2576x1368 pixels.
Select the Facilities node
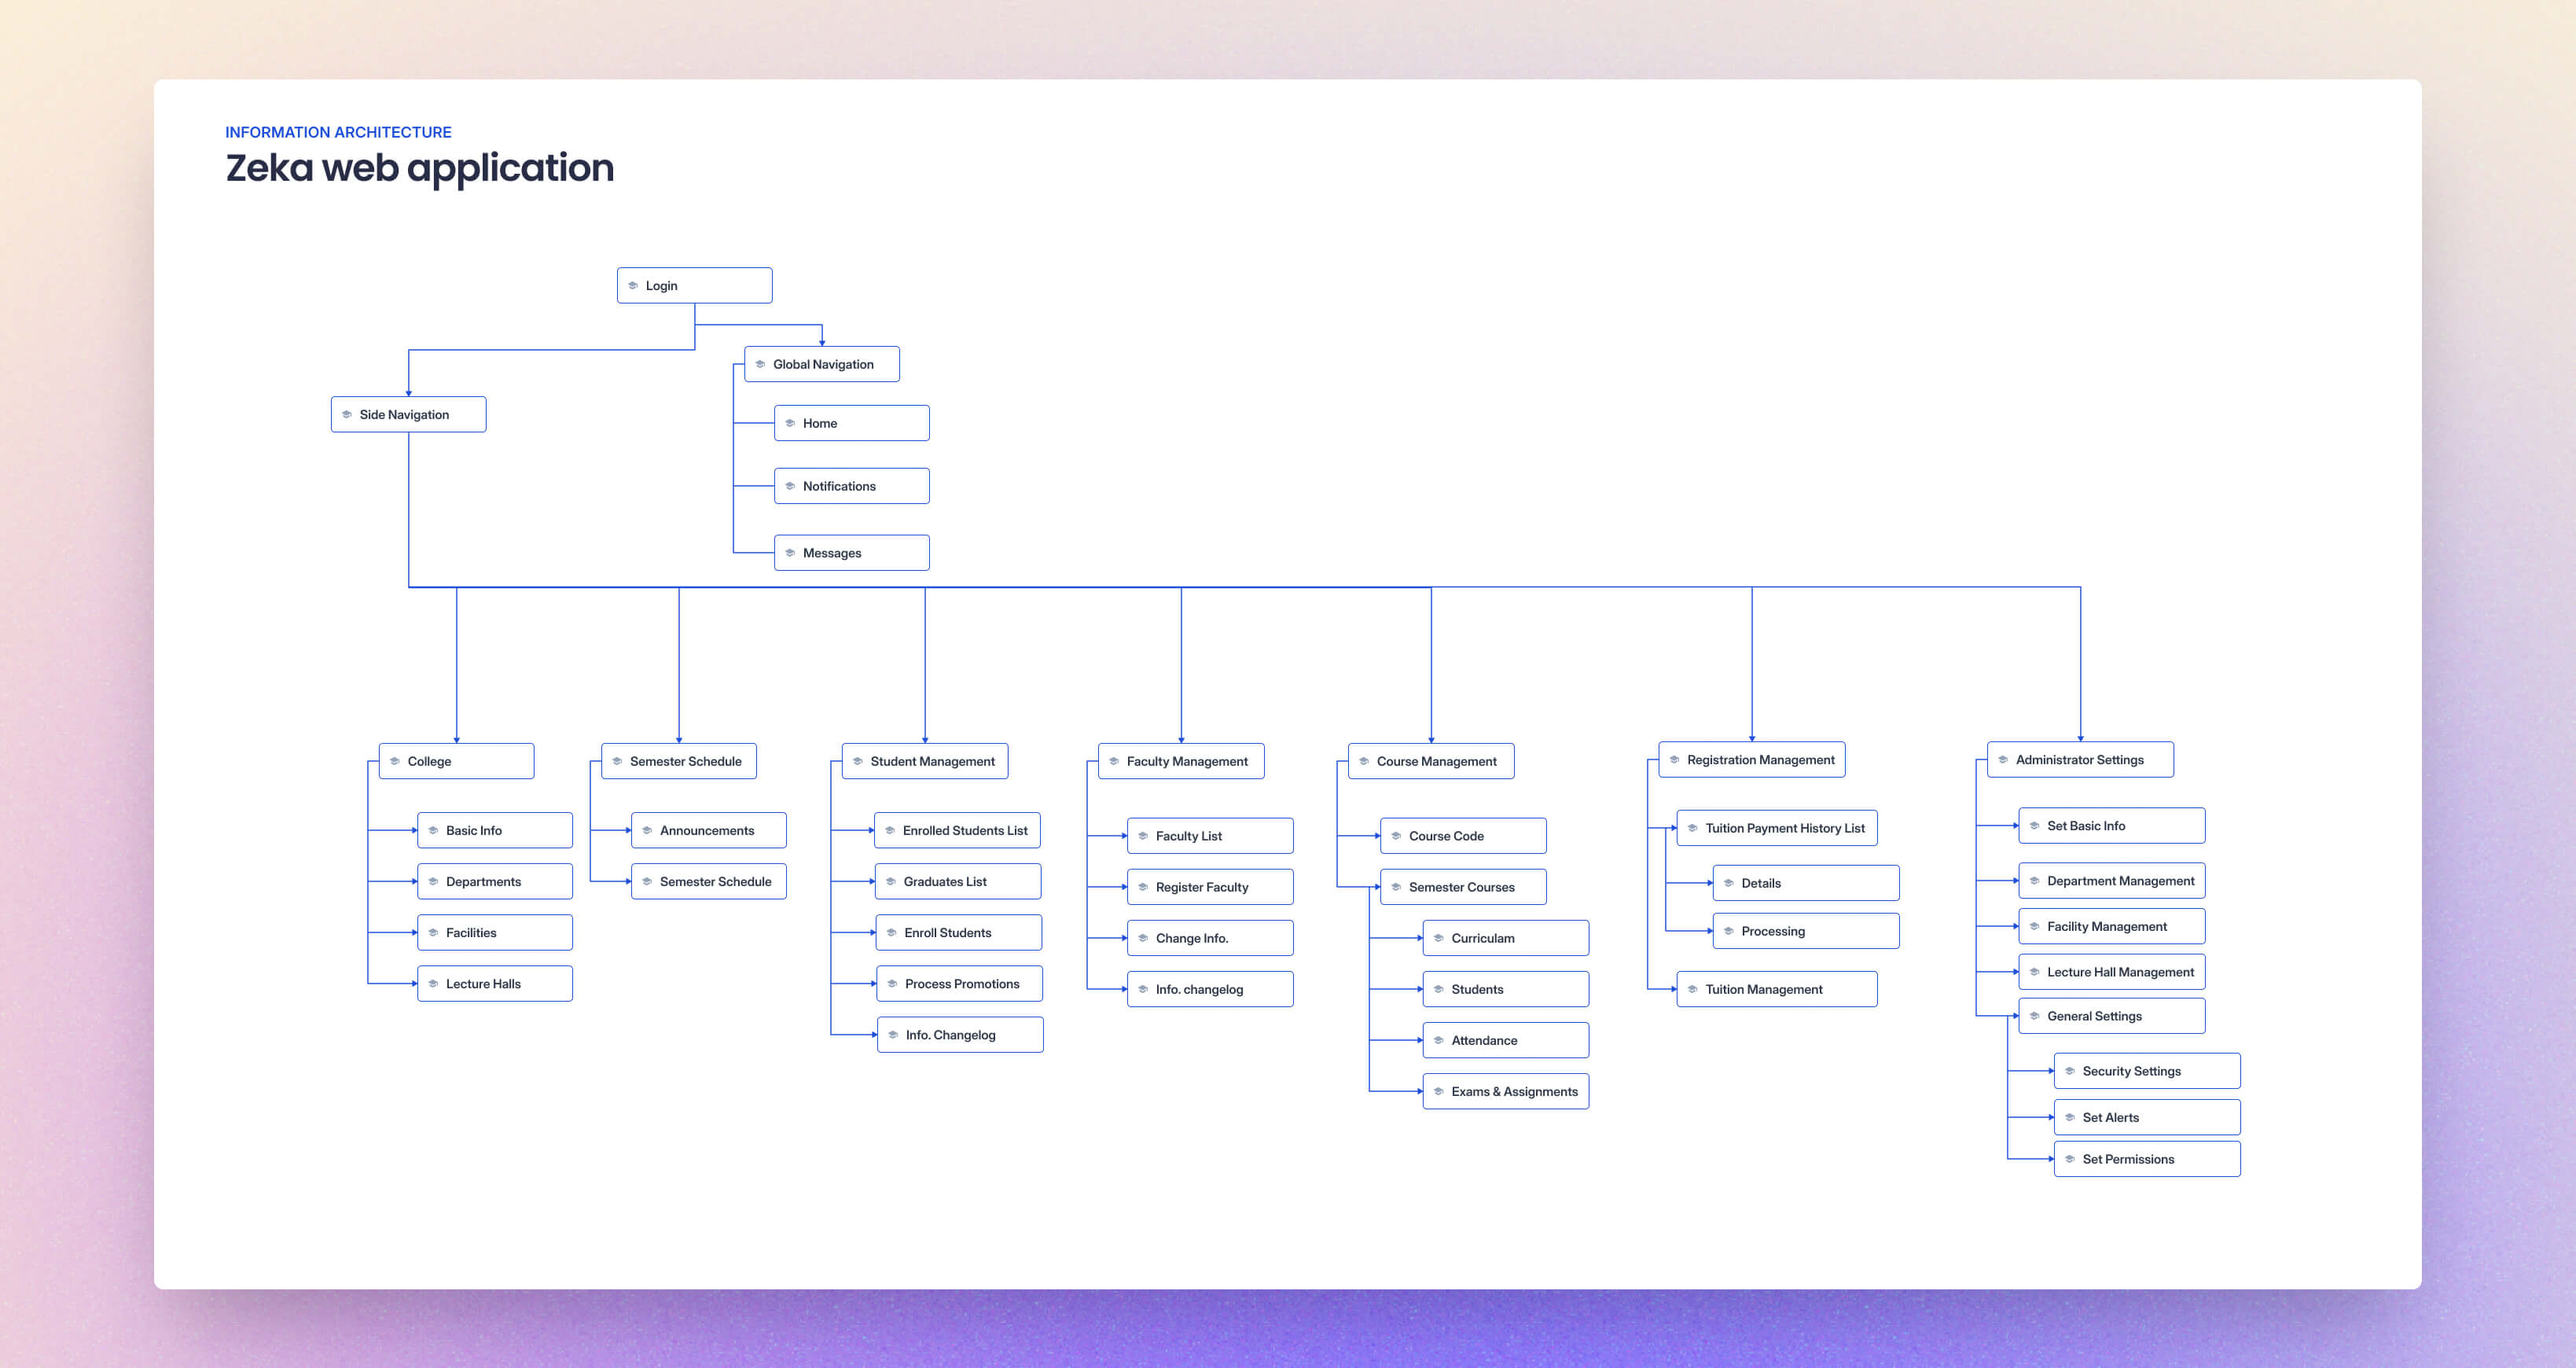tap(495, 933)
